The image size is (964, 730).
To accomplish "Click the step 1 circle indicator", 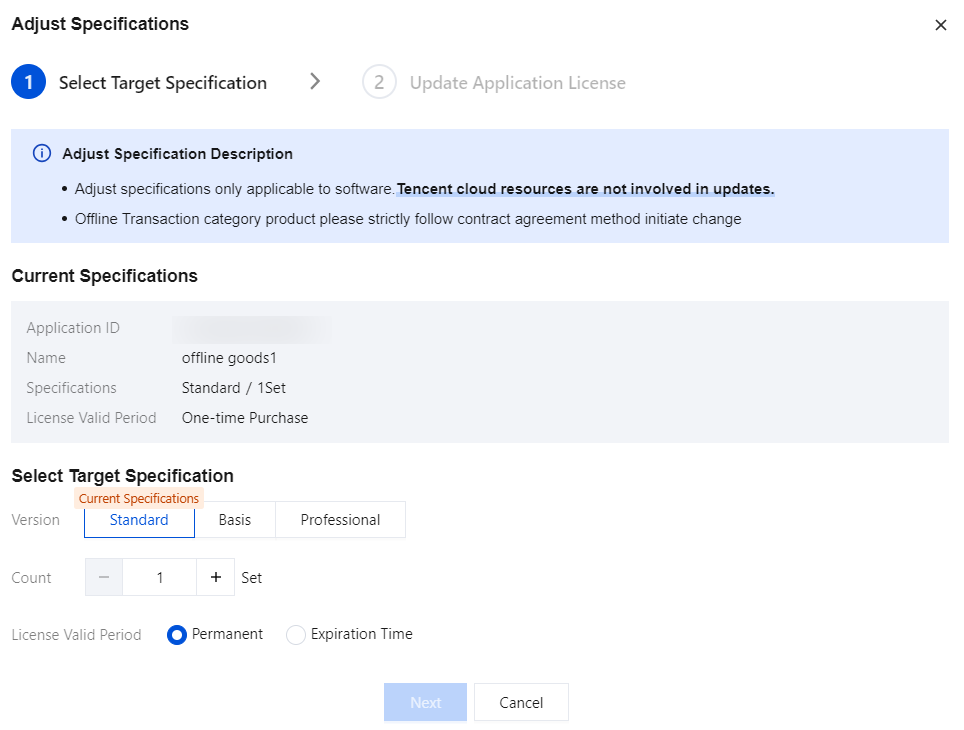I will (x=28, y=83).
